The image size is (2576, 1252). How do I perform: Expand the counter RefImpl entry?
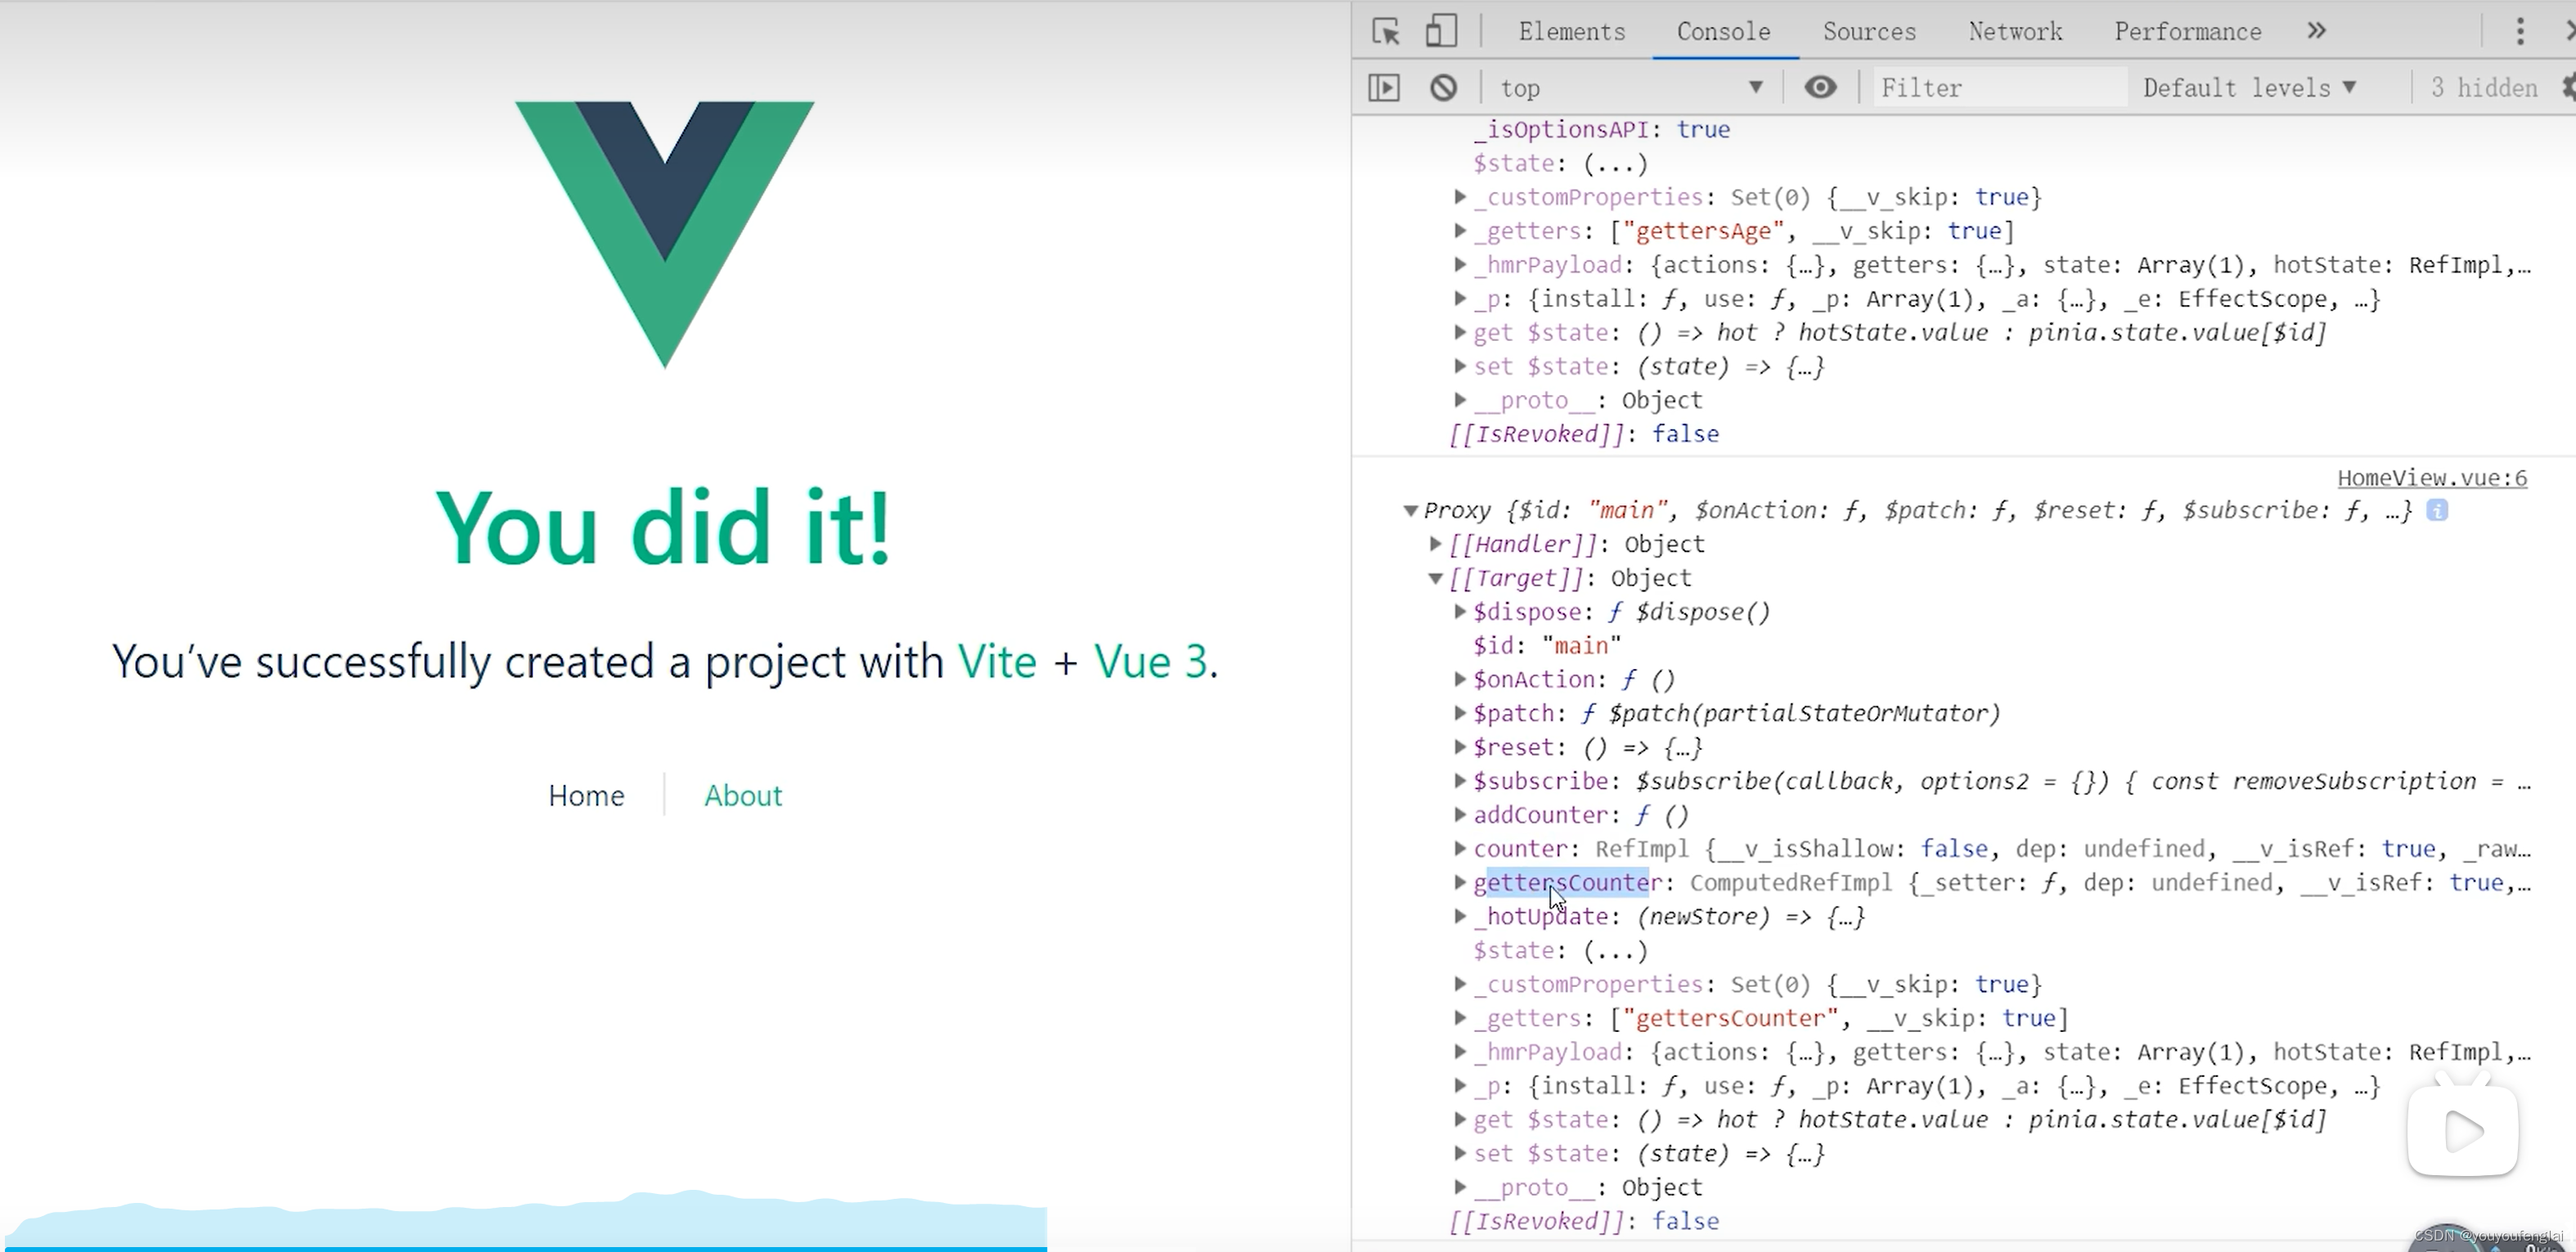click(1460, 849)
